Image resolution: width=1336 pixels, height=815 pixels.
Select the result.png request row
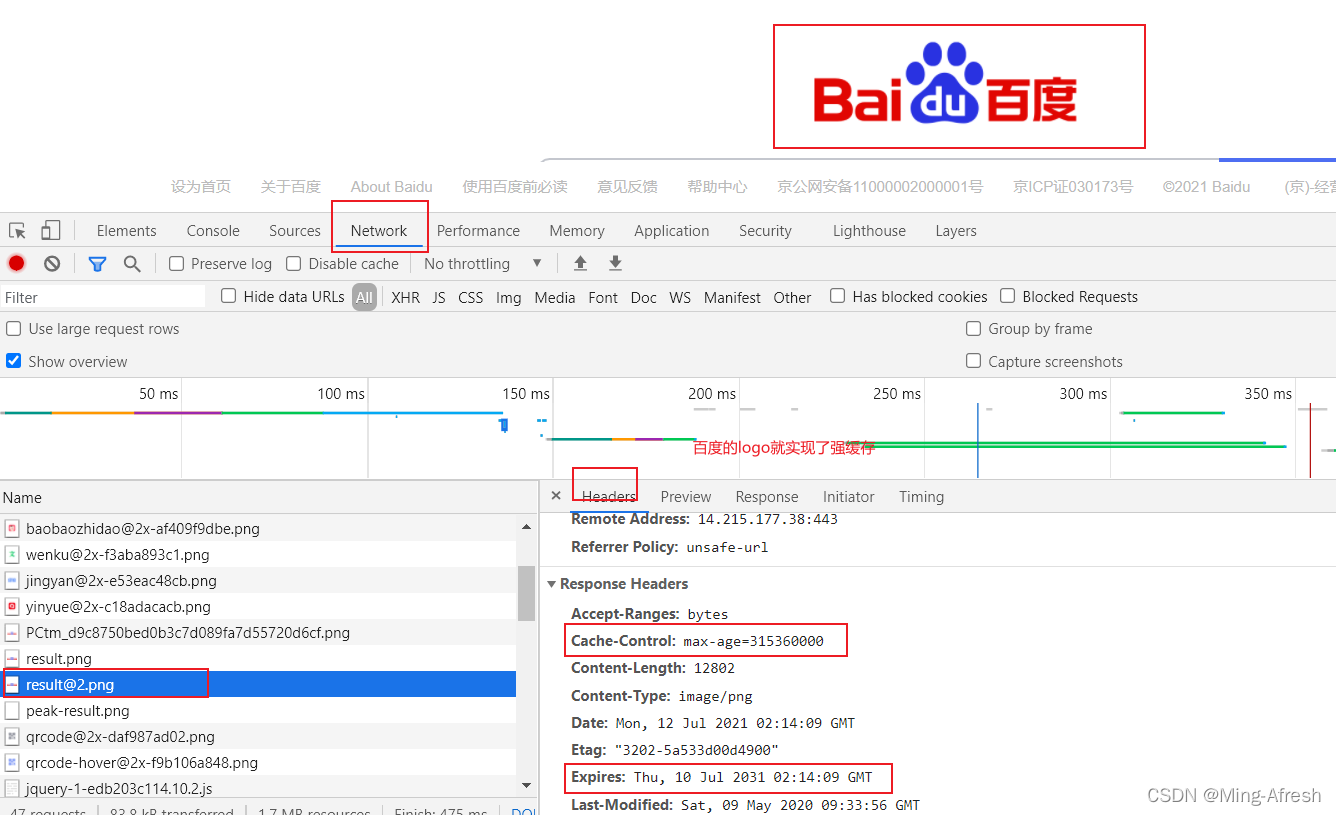coord(258,658)
